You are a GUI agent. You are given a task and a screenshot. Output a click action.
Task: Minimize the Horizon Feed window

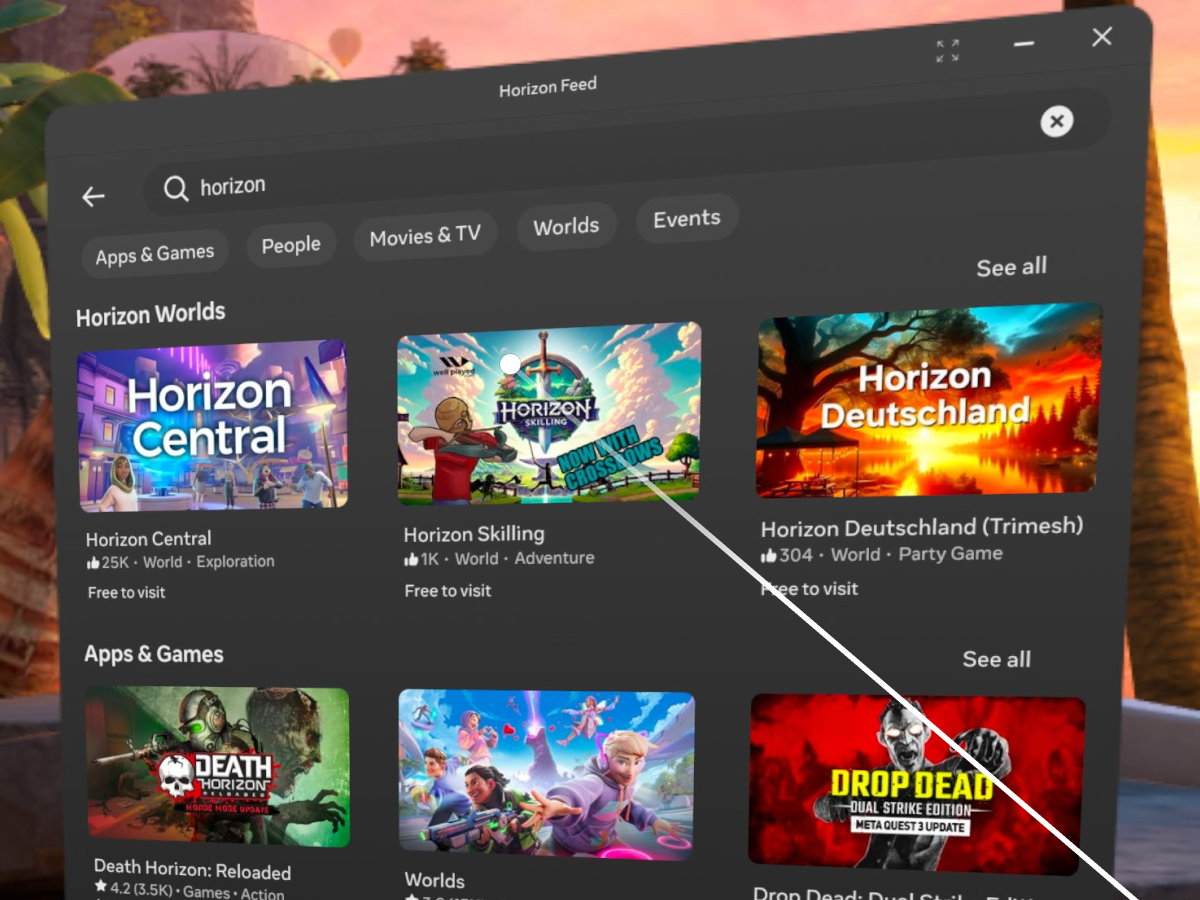tap(1023, 44)
